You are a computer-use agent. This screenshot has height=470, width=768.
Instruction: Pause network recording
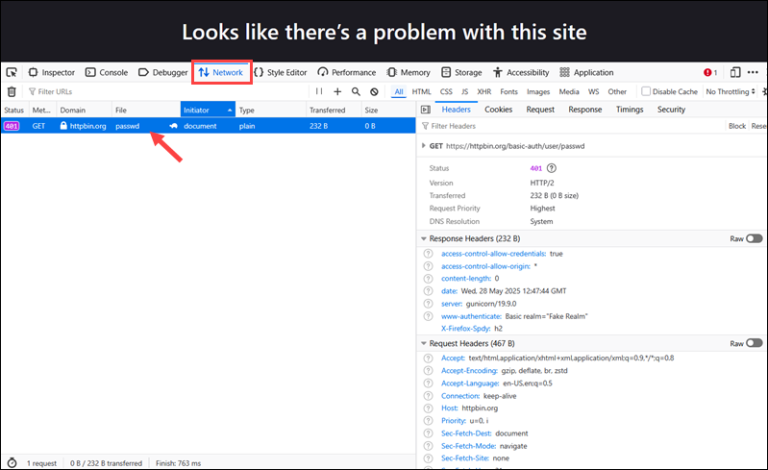(x=319, y=92)
